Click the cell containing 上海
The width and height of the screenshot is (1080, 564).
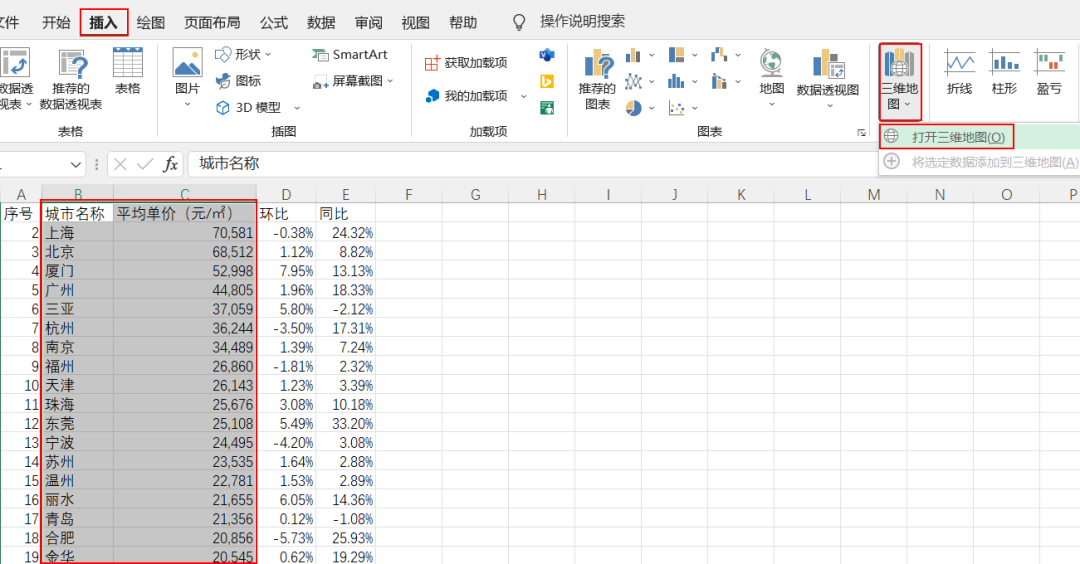tap(78, 233)
